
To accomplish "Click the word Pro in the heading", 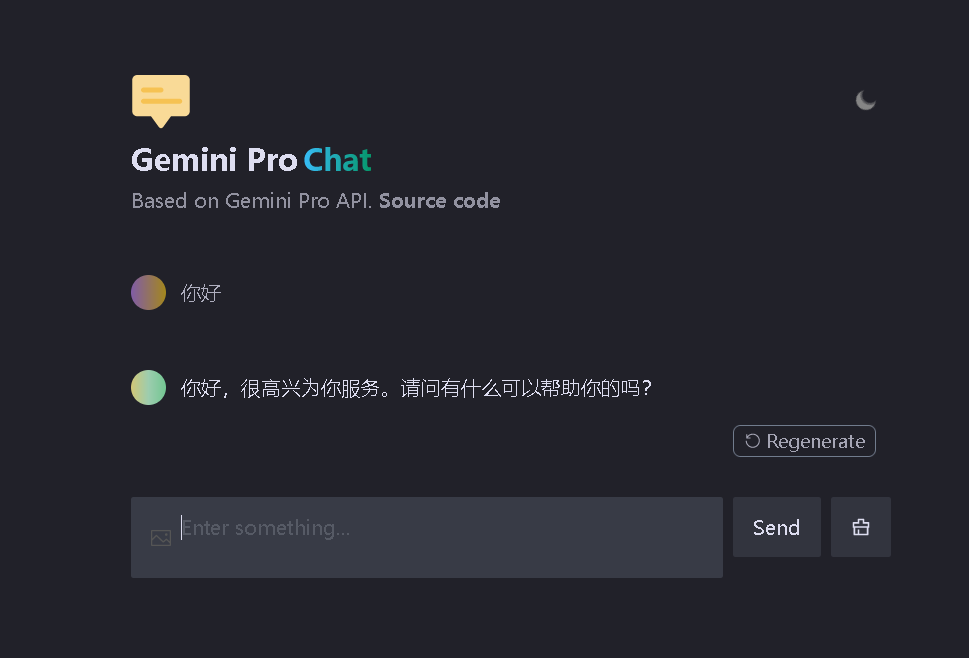I will point(273,160).
